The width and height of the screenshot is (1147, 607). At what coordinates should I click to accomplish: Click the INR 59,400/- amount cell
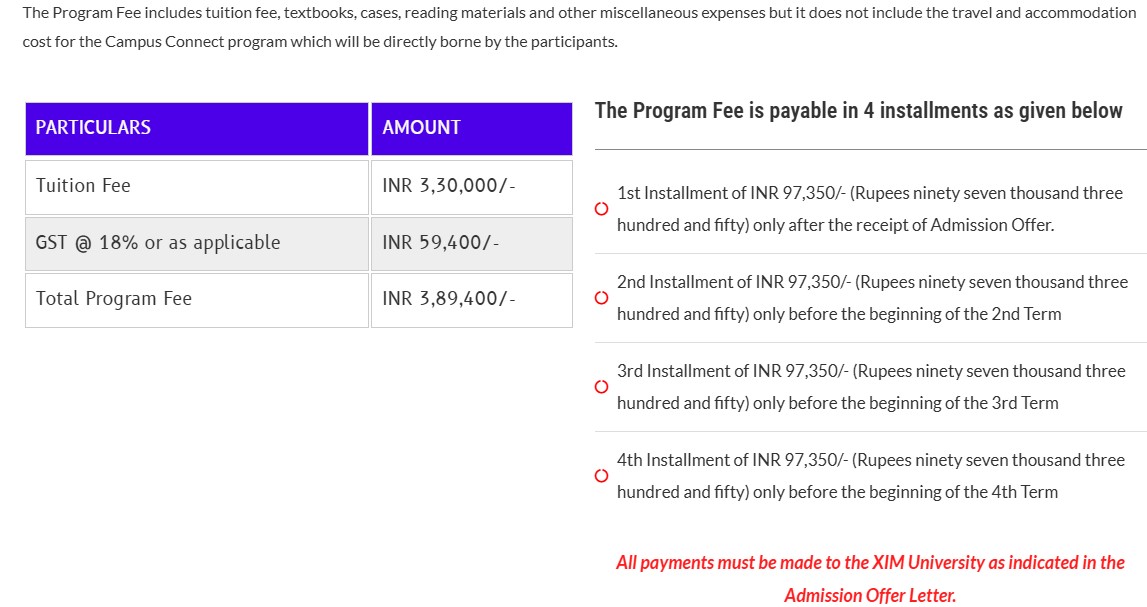tap(440, 243)
